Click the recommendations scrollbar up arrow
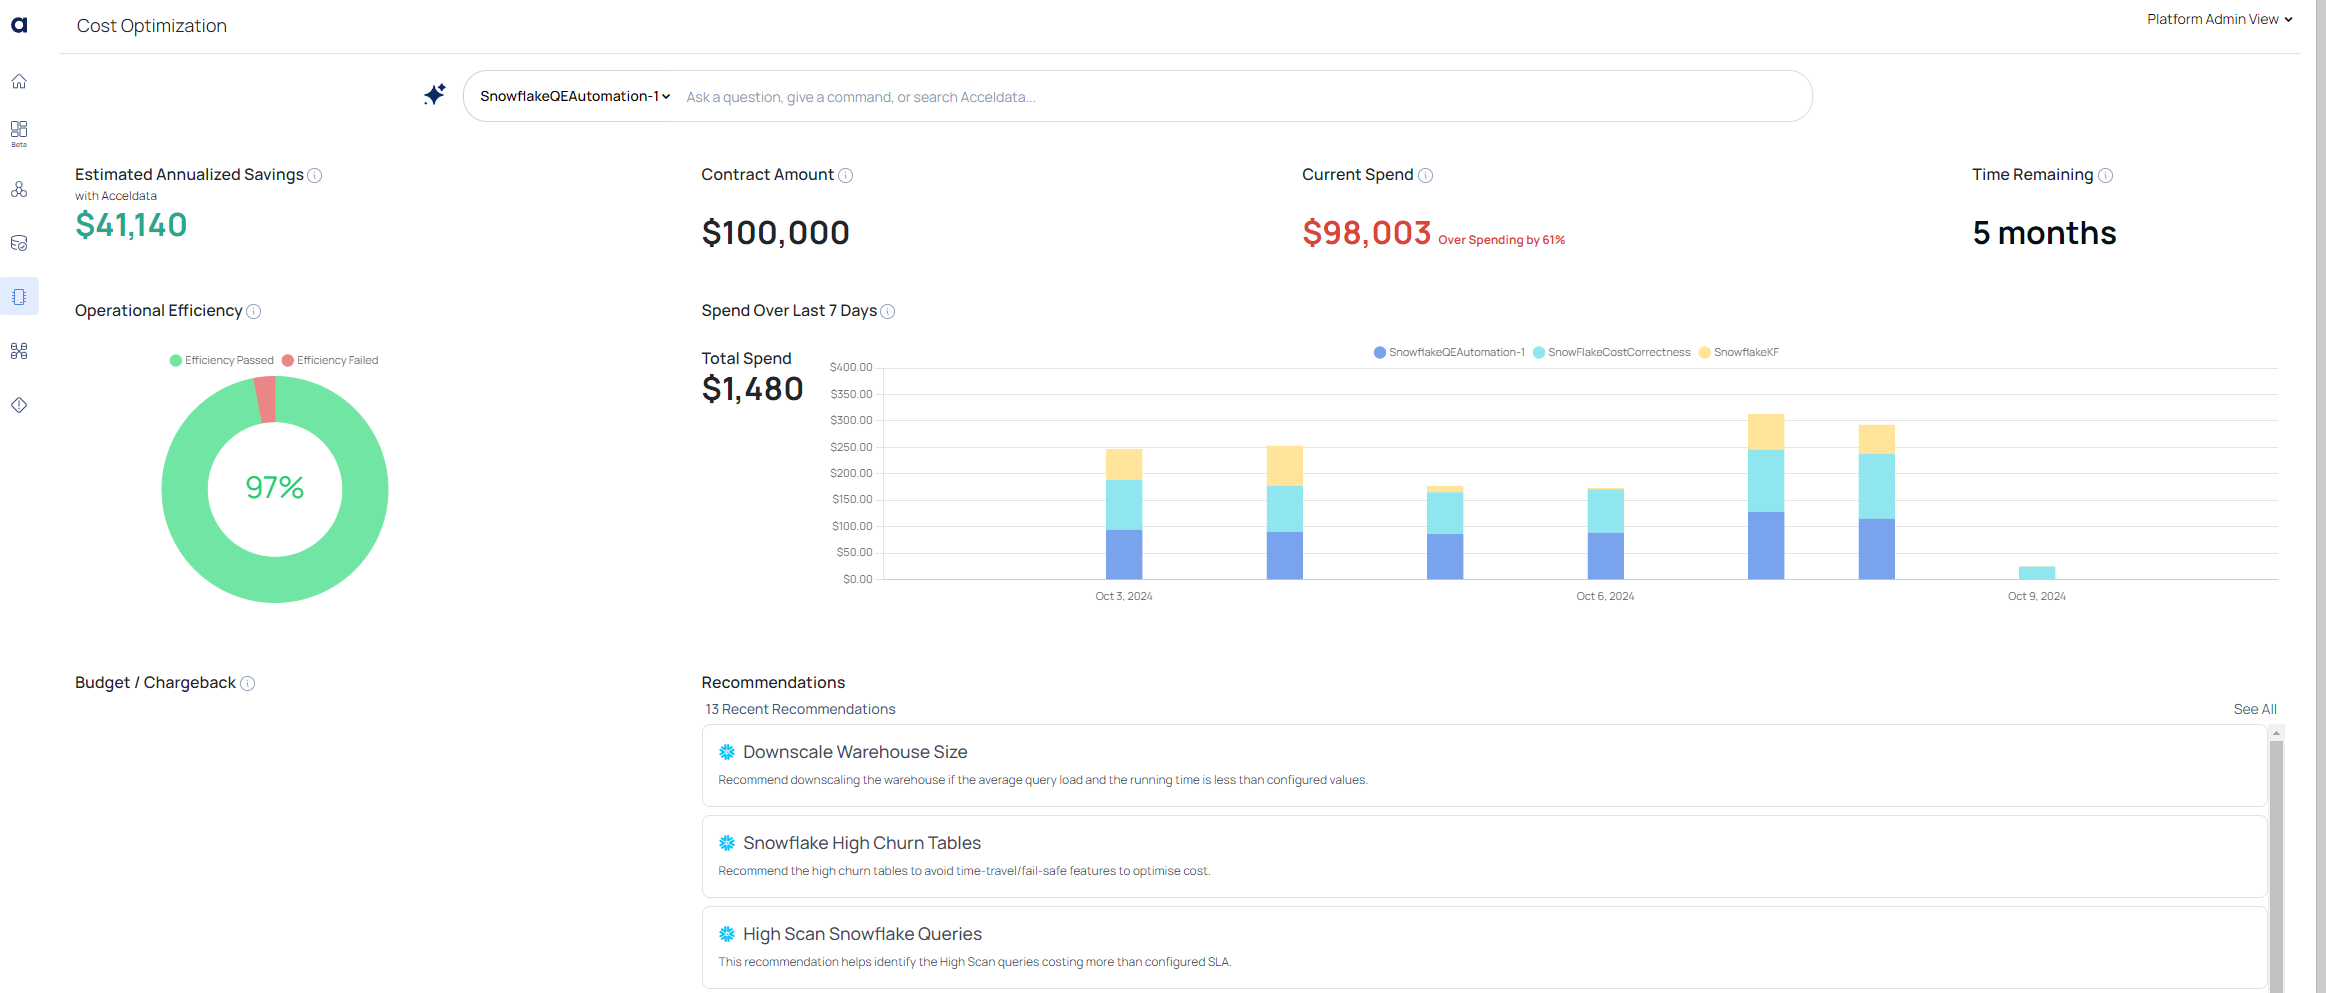This screenshot has width=2326, height=993. [x=2276, y=733]
